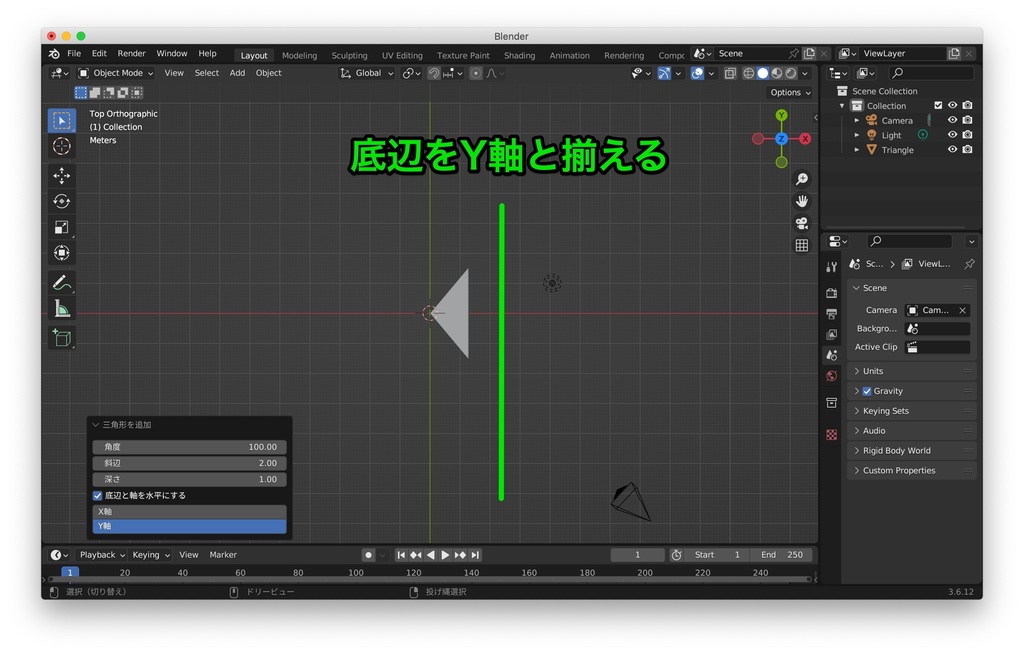The width and height of the screenshot is (1024, 654).
Task: Click the Options button in the viewport header
Action: point(789,91)
